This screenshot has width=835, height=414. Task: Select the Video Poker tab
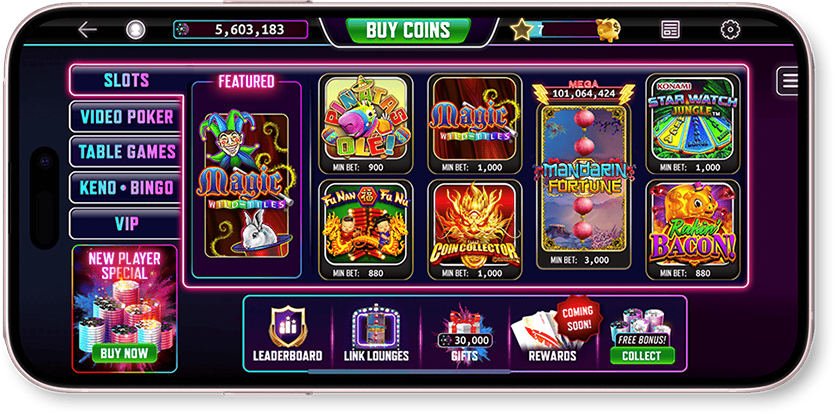point(127,117)
